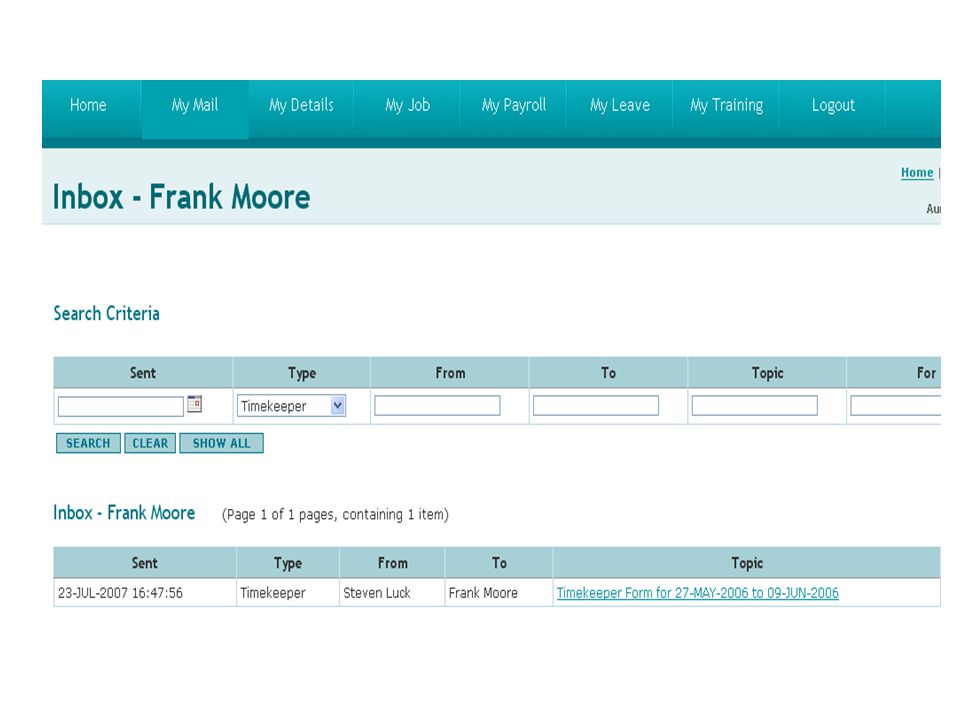The image size is (960, 720).
Task: Focus the Topic search input field
Action: tap(754, 405)
